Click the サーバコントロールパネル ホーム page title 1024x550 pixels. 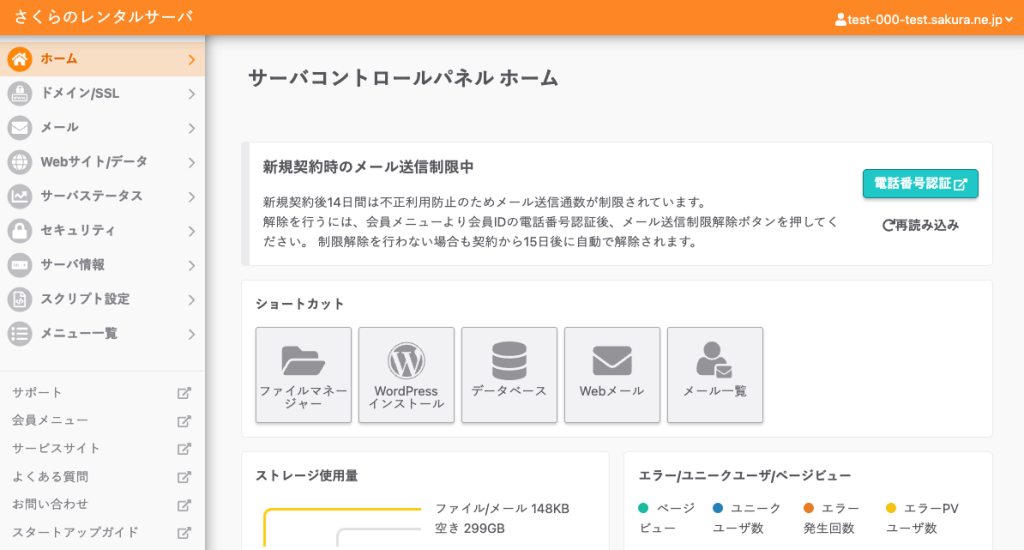403,78
